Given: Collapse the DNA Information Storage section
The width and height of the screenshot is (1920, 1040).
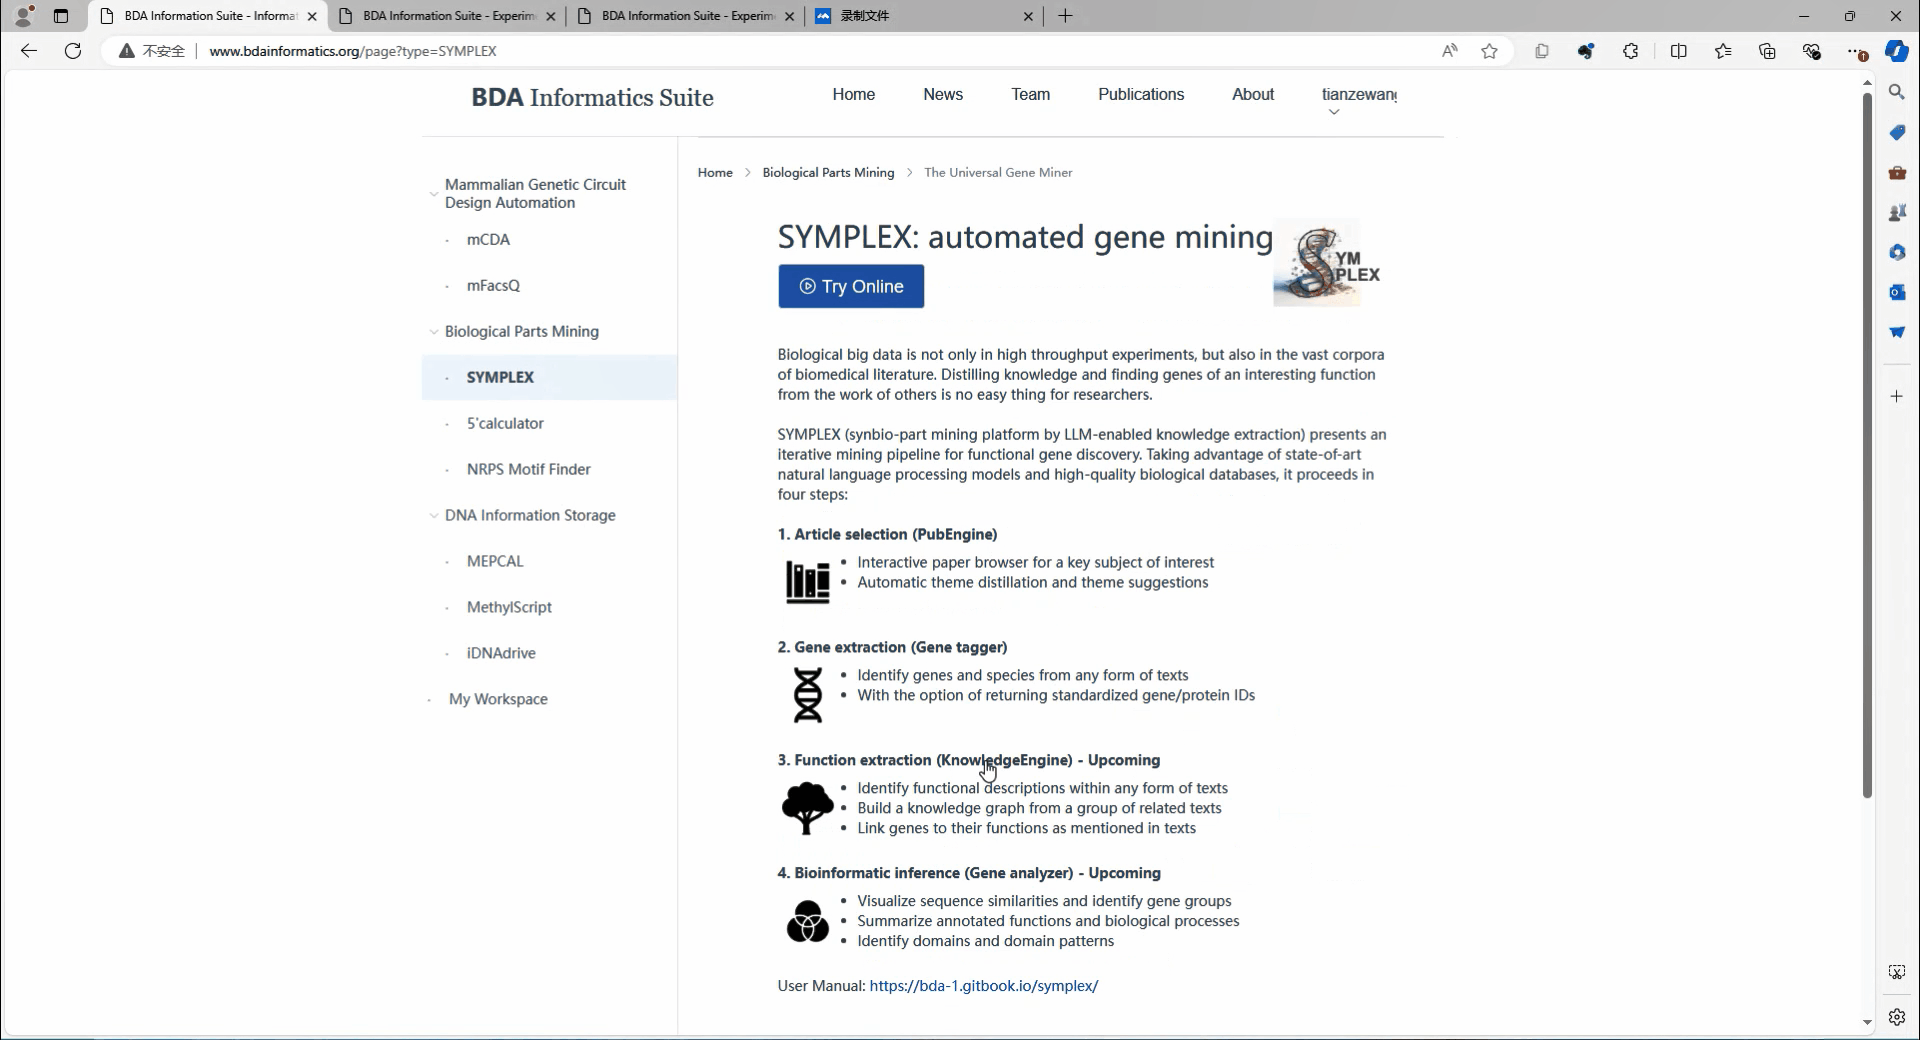Looking at the screenshot, I should click(x=433, y=516).
